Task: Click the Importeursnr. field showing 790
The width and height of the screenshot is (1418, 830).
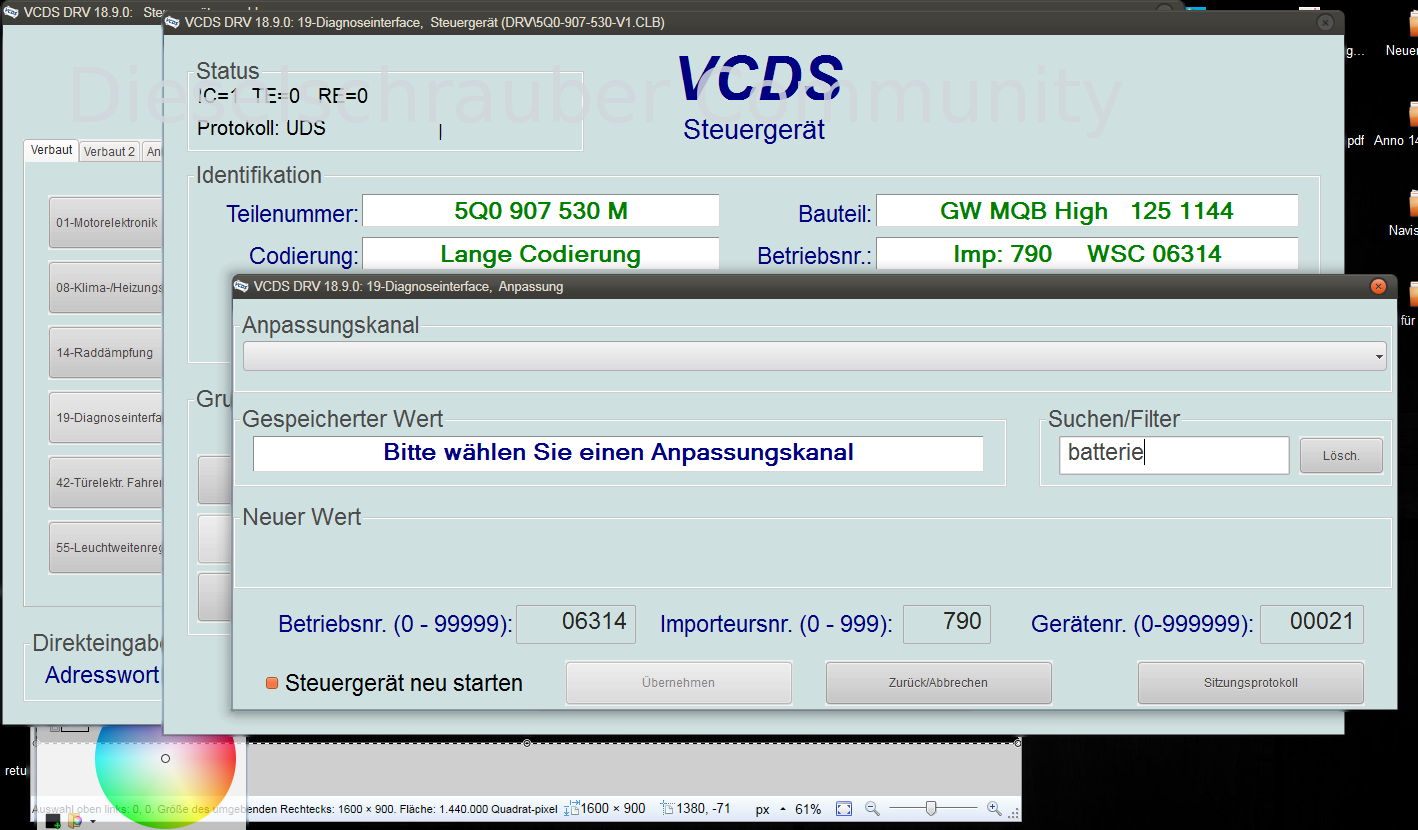Action: (946, 624)
